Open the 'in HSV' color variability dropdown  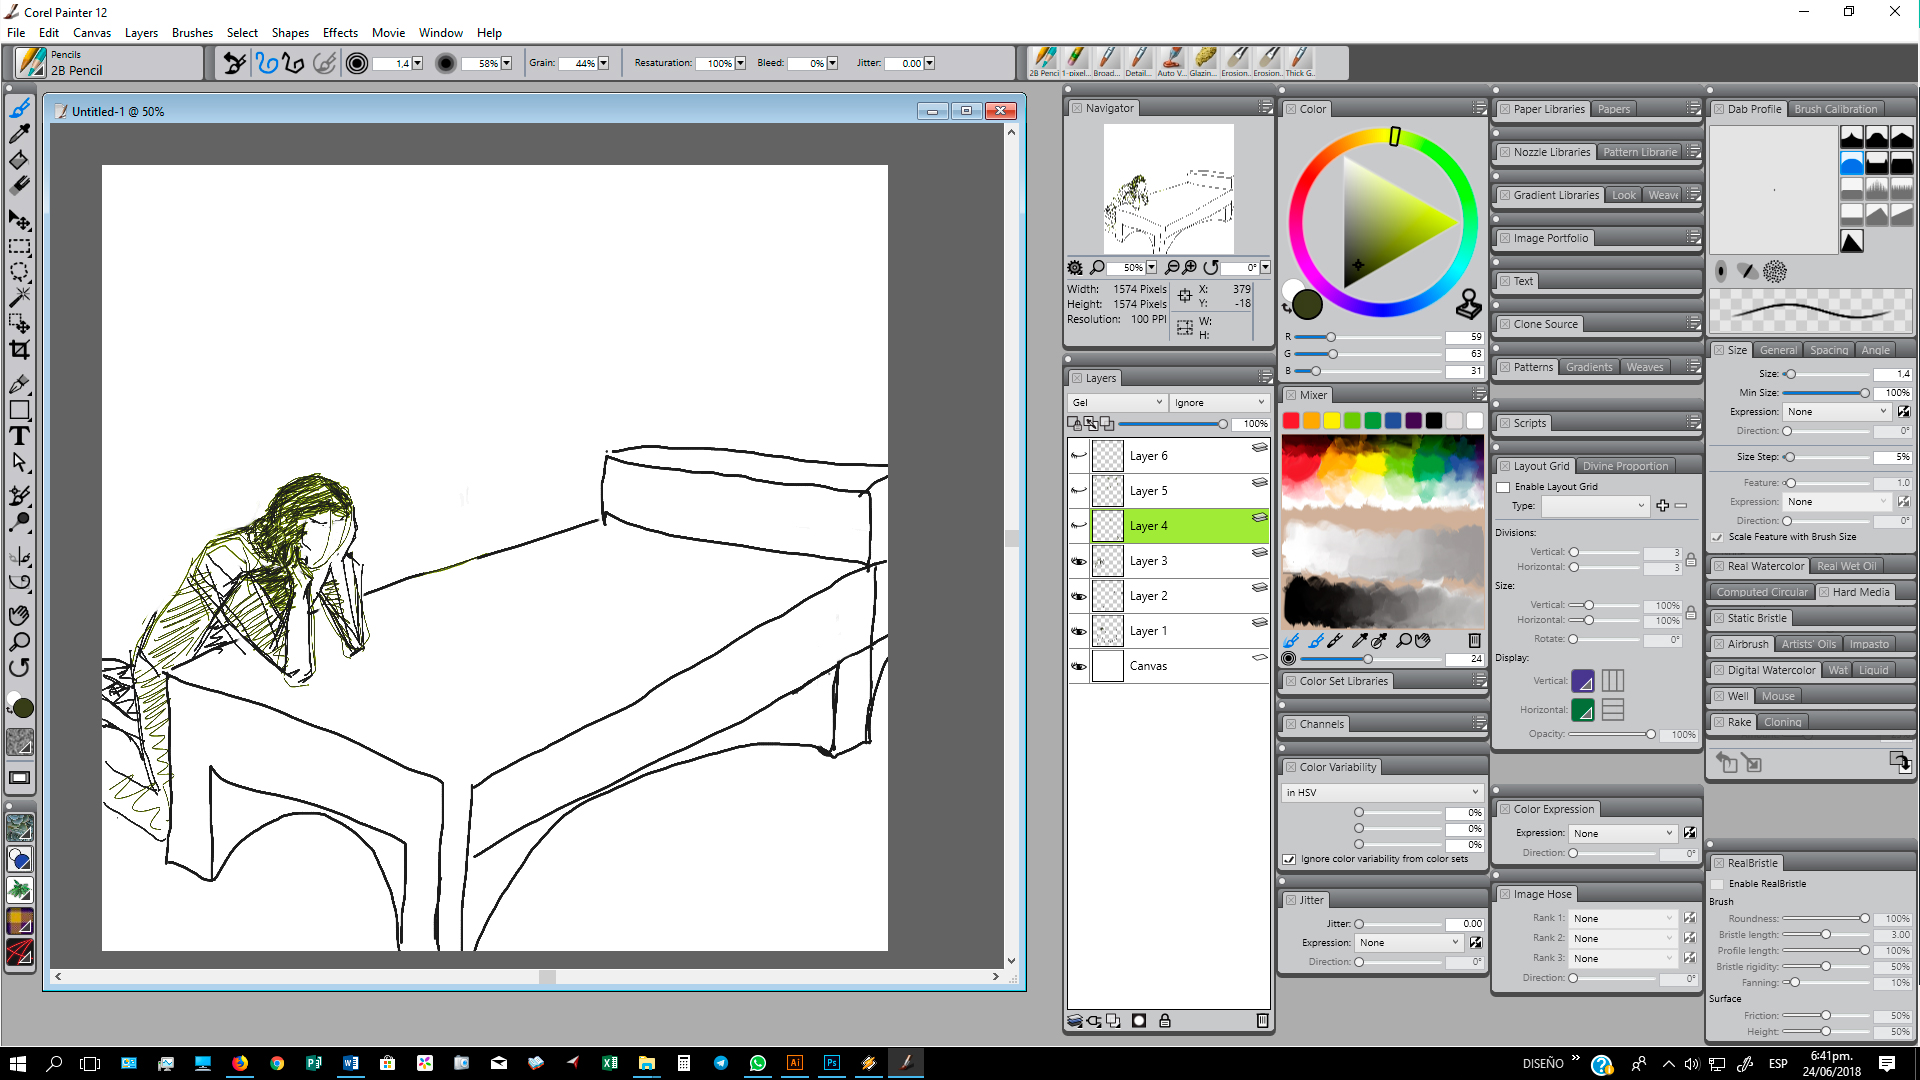[x=1381, y=792]
